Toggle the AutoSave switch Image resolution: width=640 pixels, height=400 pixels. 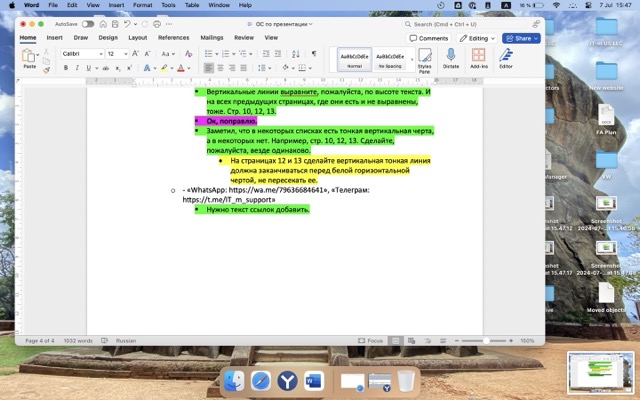pyautogui.click(x=88, y=23)
